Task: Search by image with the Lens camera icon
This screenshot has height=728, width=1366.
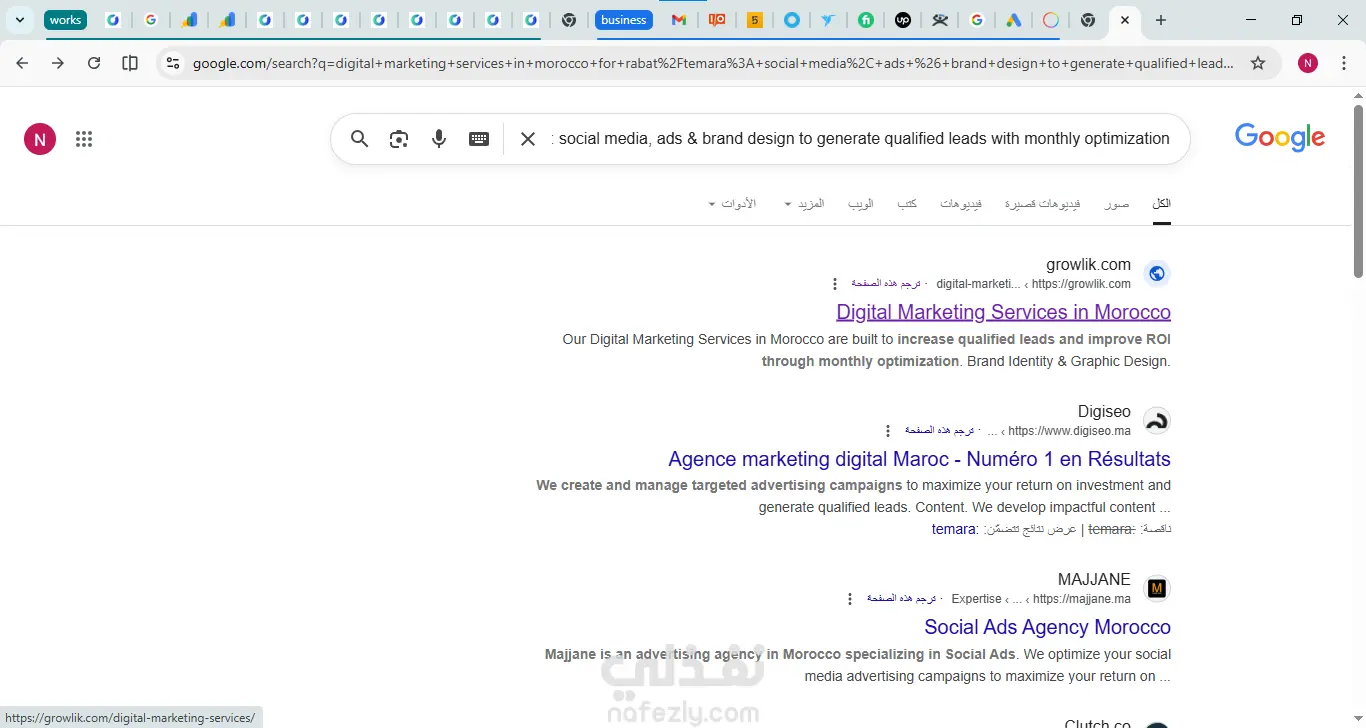Action: (399, 139)
